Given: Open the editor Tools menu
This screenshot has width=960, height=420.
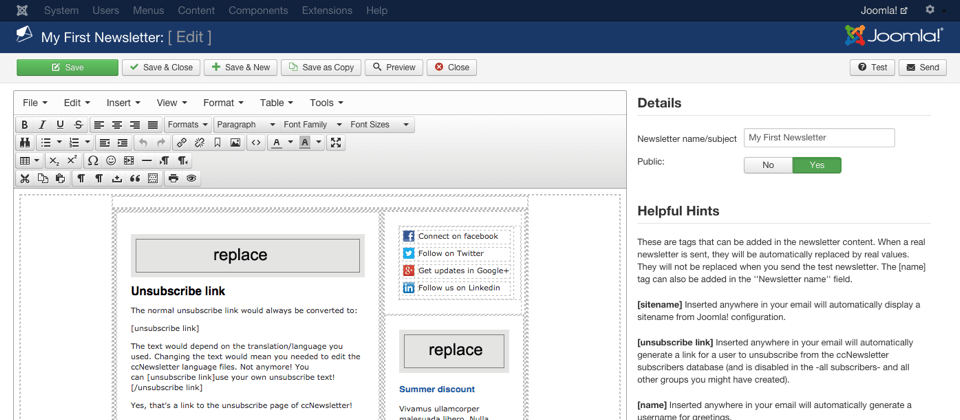Looking at the screenshot, I should [x=326, y=103].
